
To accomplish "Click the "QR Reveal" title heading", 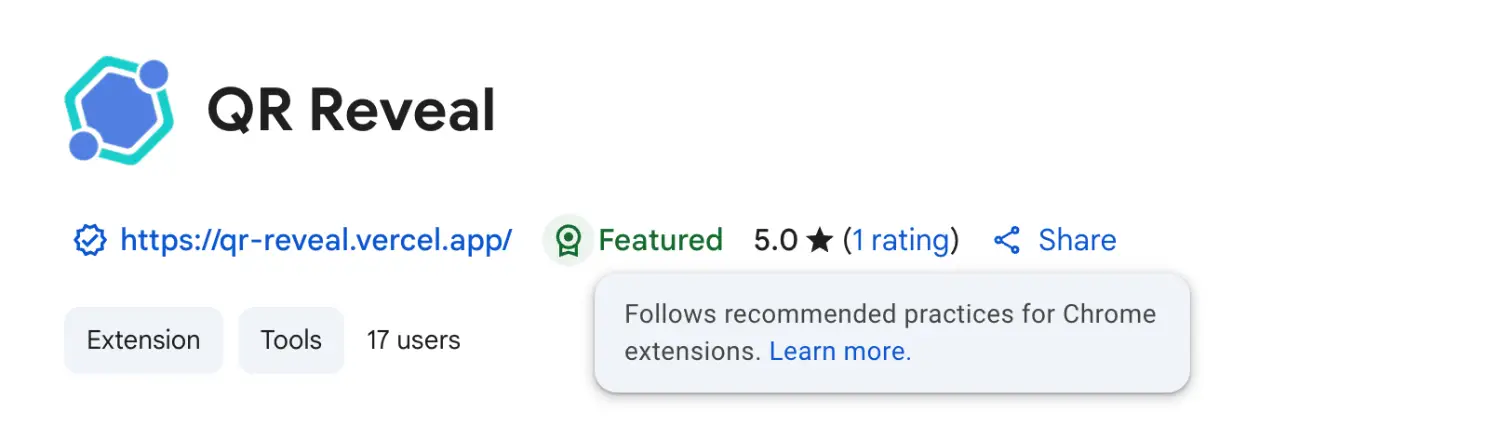I will [351, 110].
